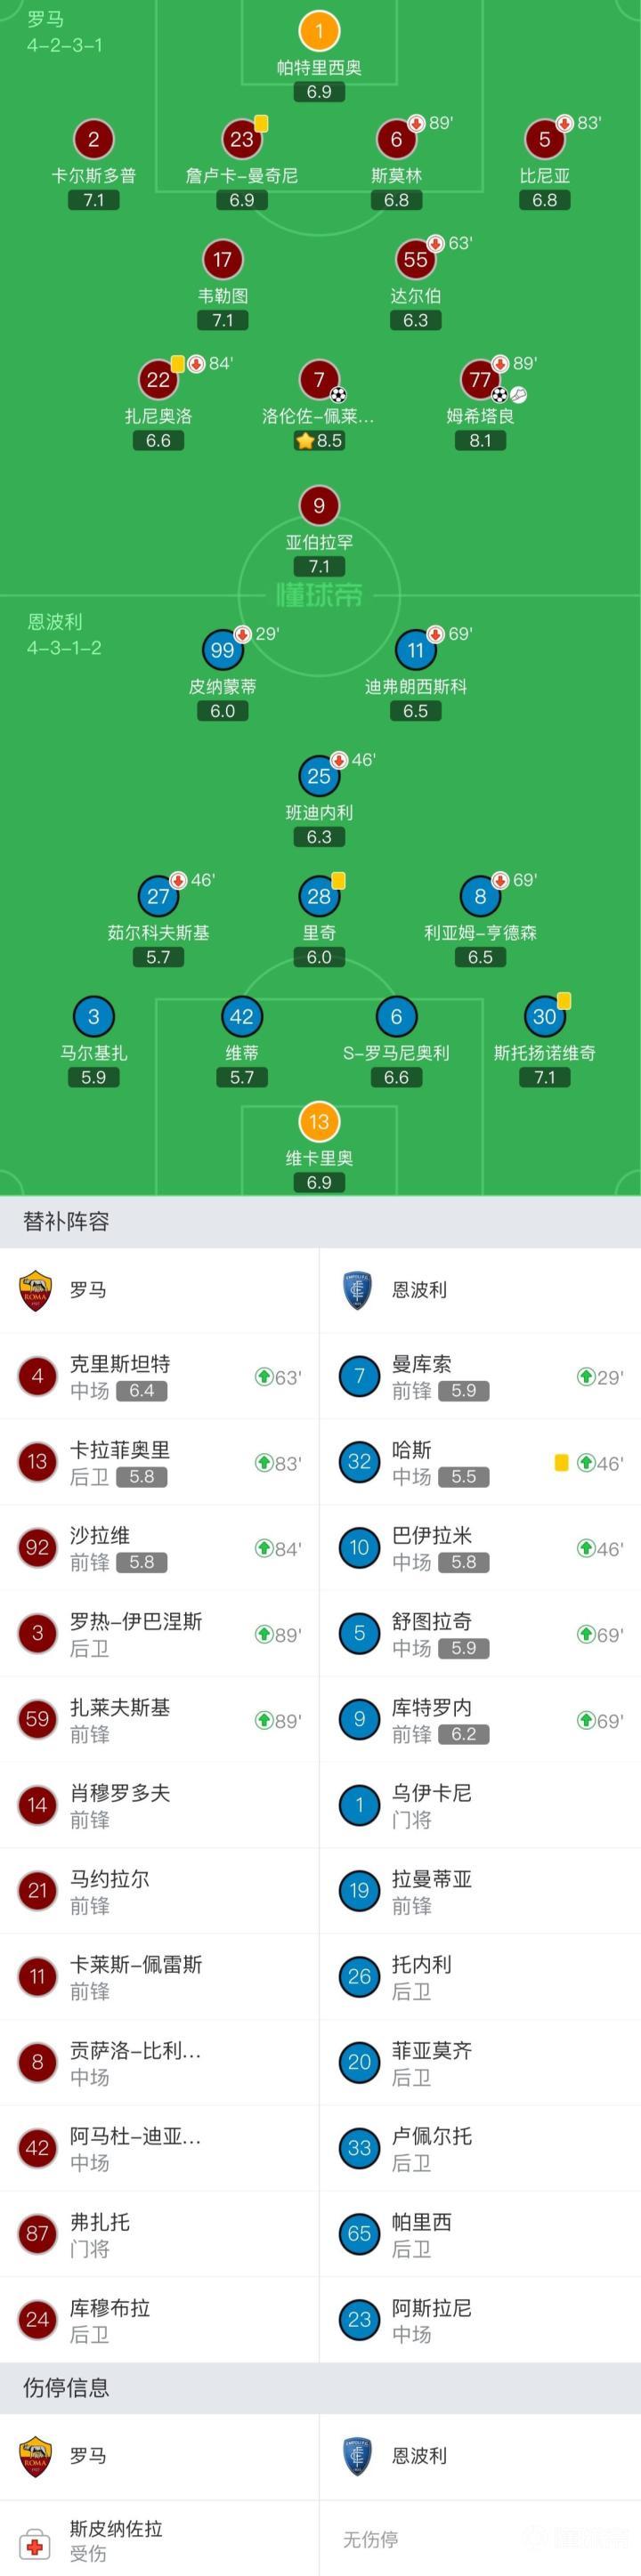Tap Shatrui number 92 substitute row

coord(160,1548)
